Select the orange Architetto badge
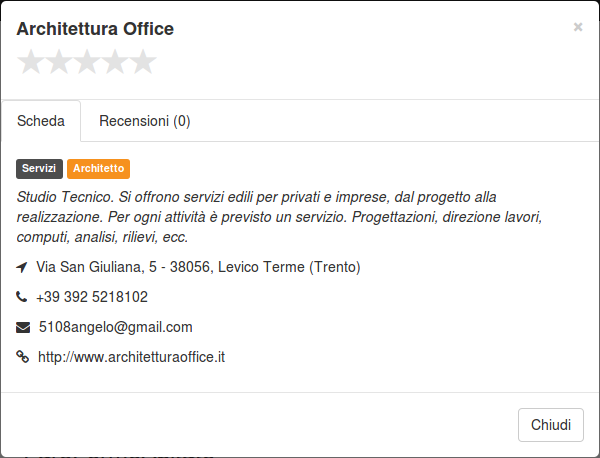600x458 pixels. [x=98, y=169]
